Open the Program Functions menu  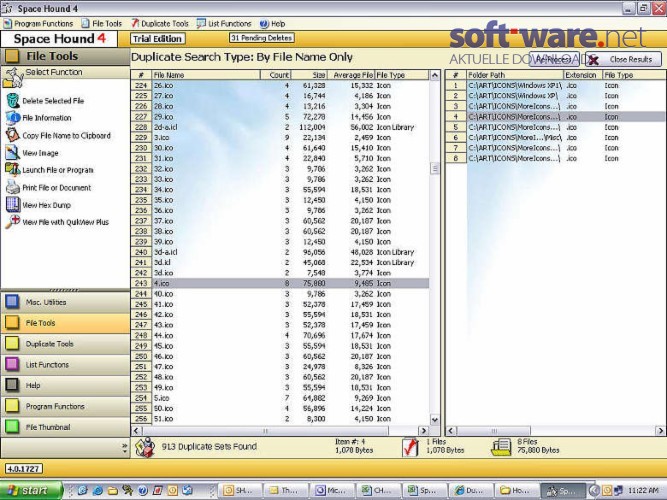click(38, 23)
